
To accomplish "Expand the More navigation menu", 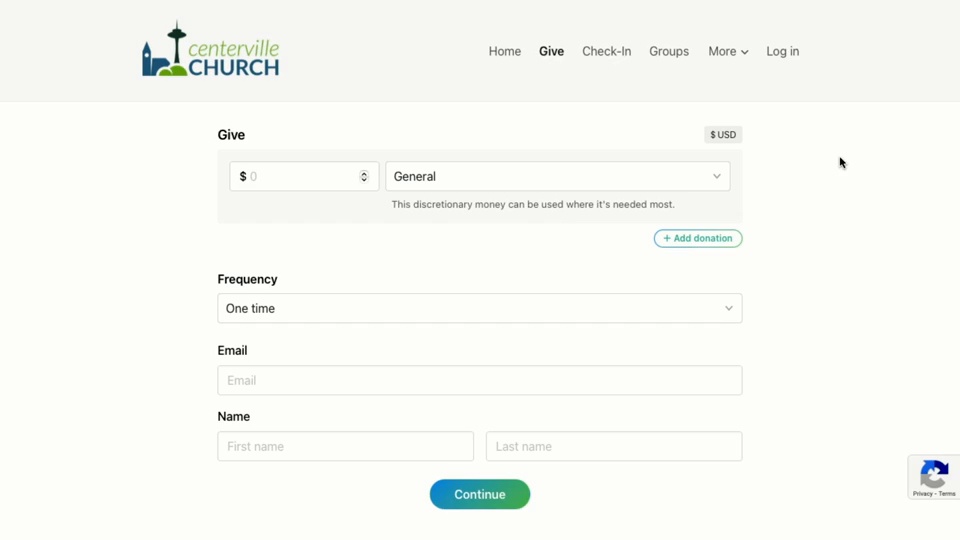I will [728, 51].
